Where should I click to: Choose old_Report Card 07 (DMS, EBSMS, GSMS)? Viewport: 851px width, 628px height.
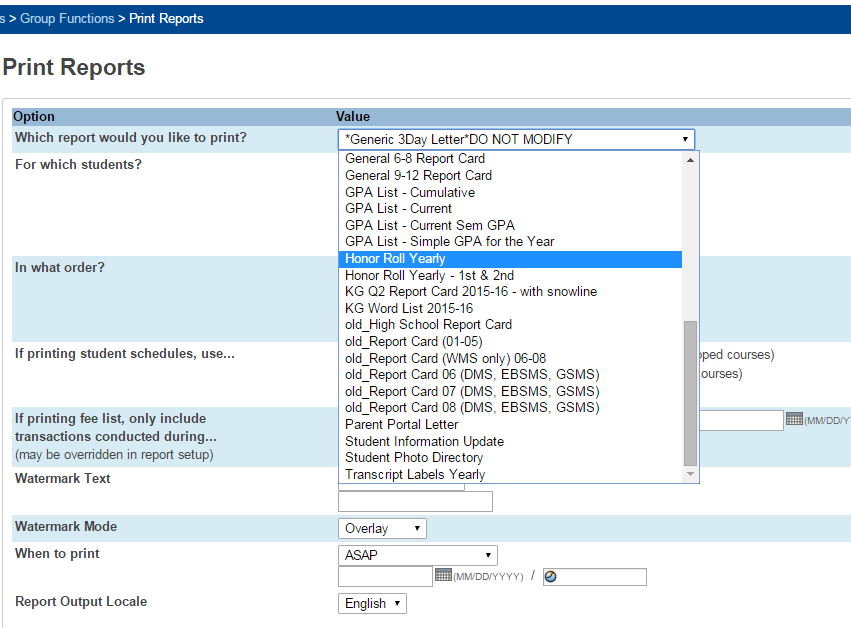click(x=510, y=391)
